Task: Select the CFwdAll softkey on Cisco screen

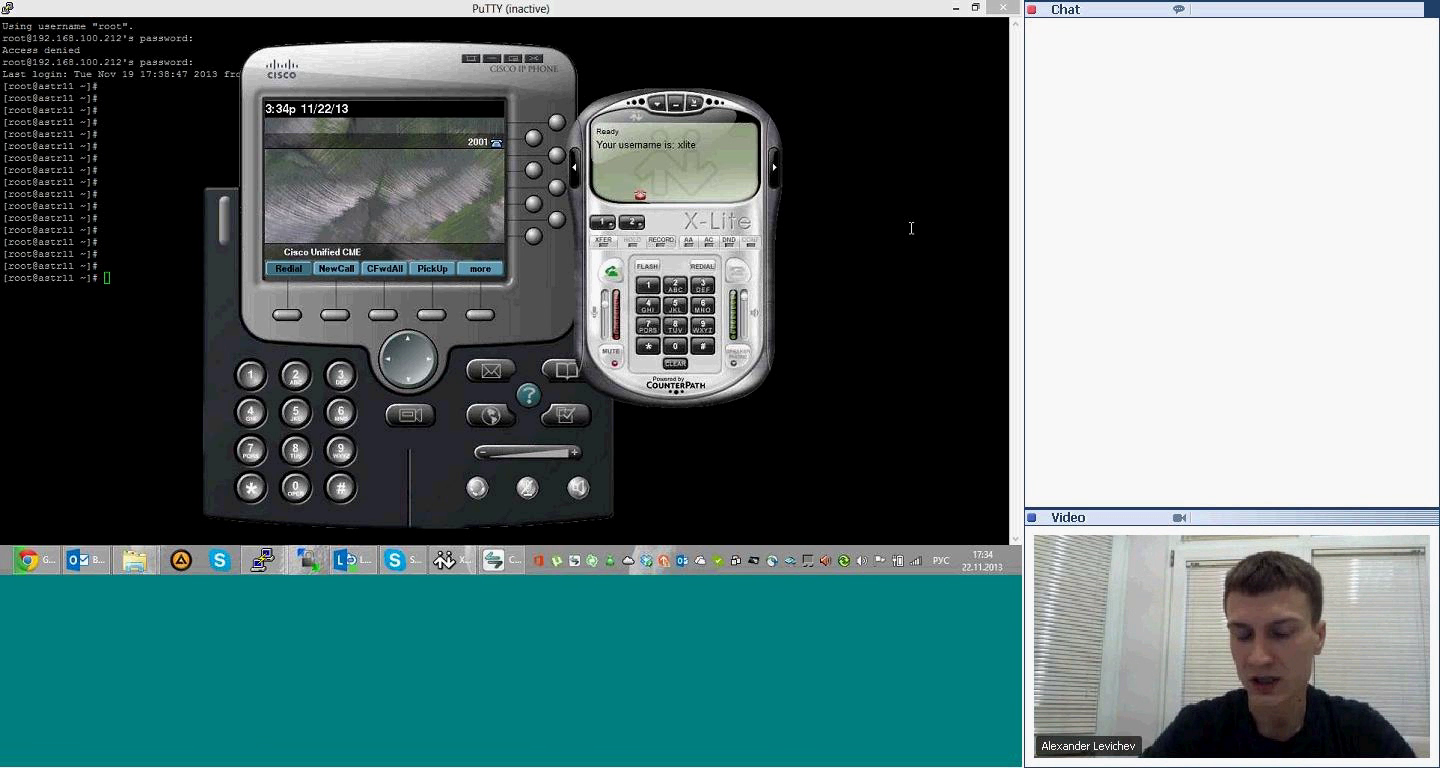Action: [384, 269]
